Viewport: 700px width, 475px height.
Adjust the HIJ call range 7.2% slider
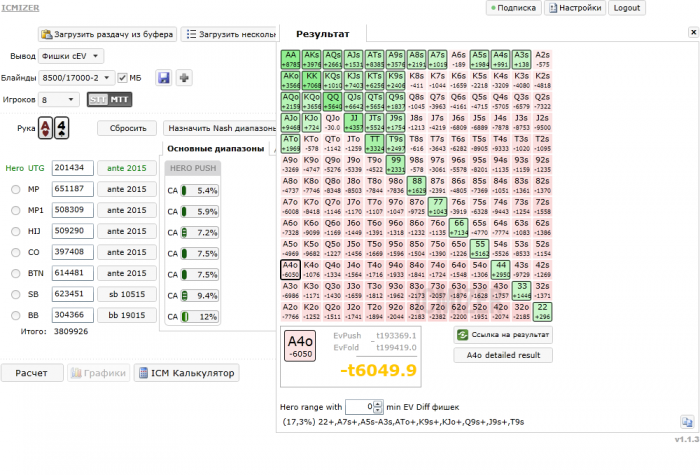200,233
